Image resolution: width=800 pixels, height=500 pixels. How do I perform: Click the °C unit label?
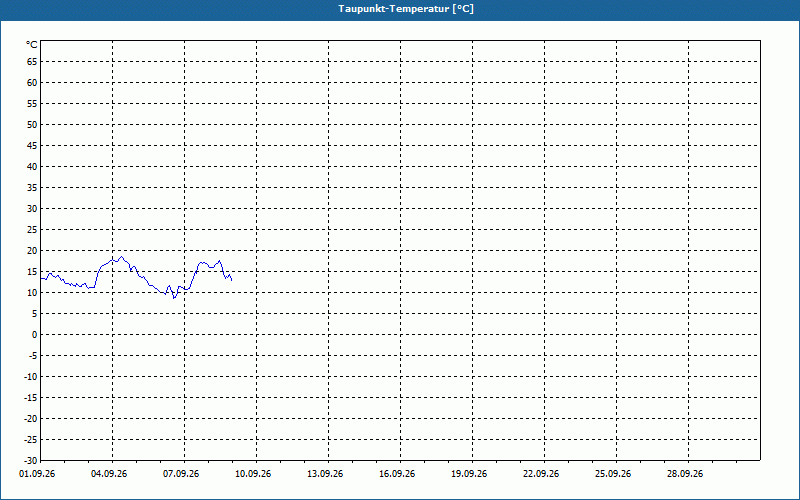point(32,45)
